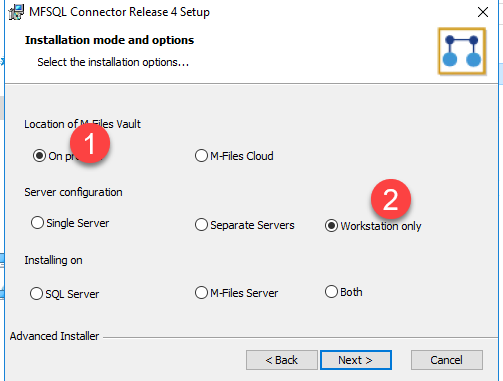
Task: Choose the Separate Servers option
Action: 245,225
